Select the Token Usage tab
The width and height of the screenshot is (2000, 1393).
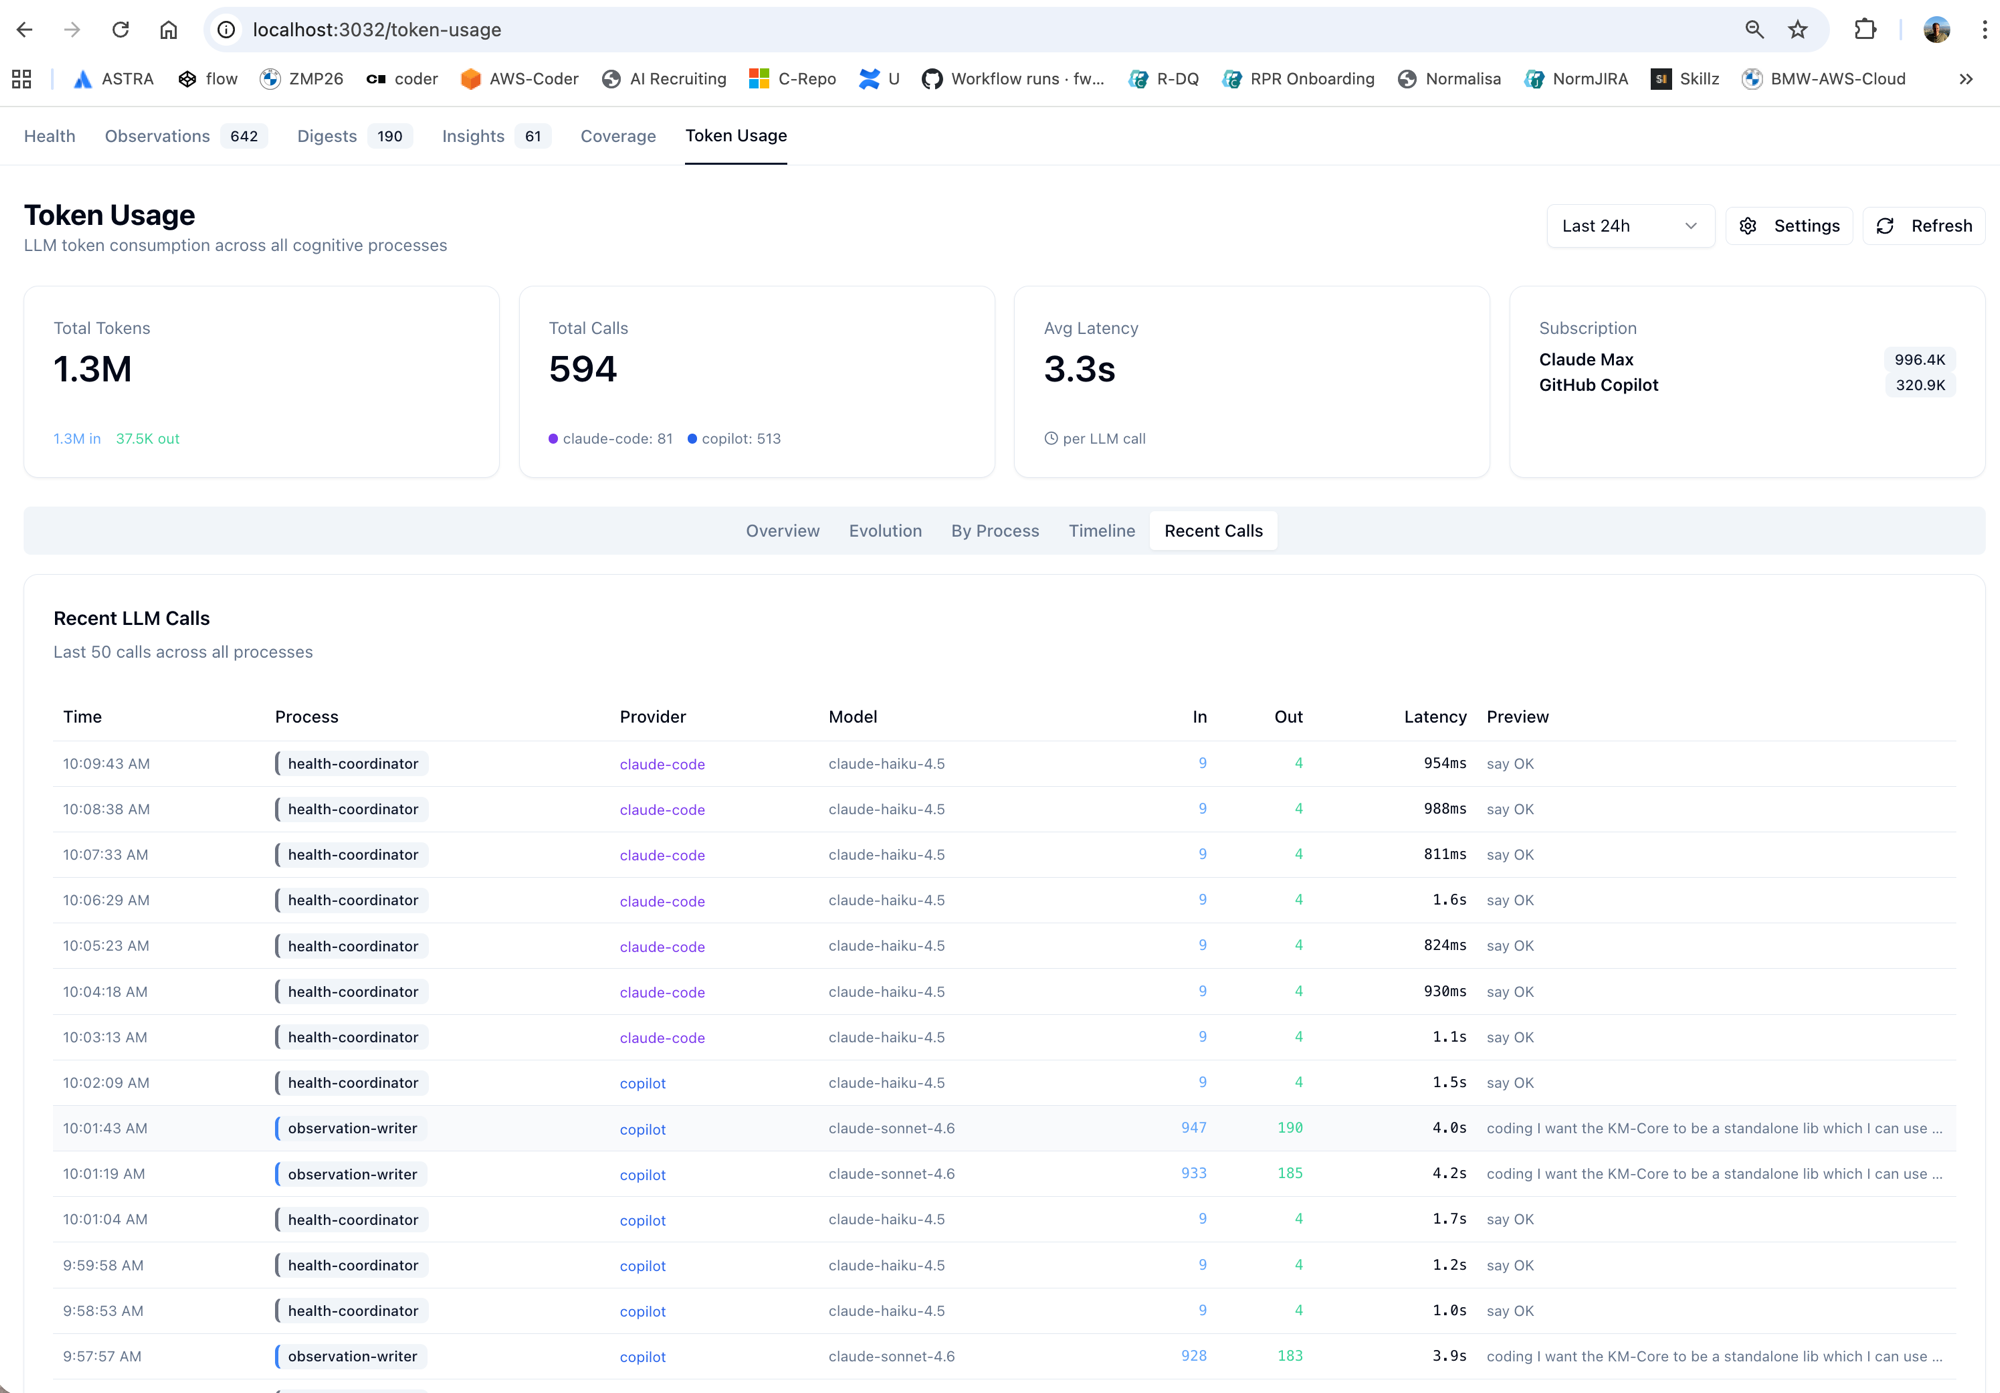click(x=736, y=136)
